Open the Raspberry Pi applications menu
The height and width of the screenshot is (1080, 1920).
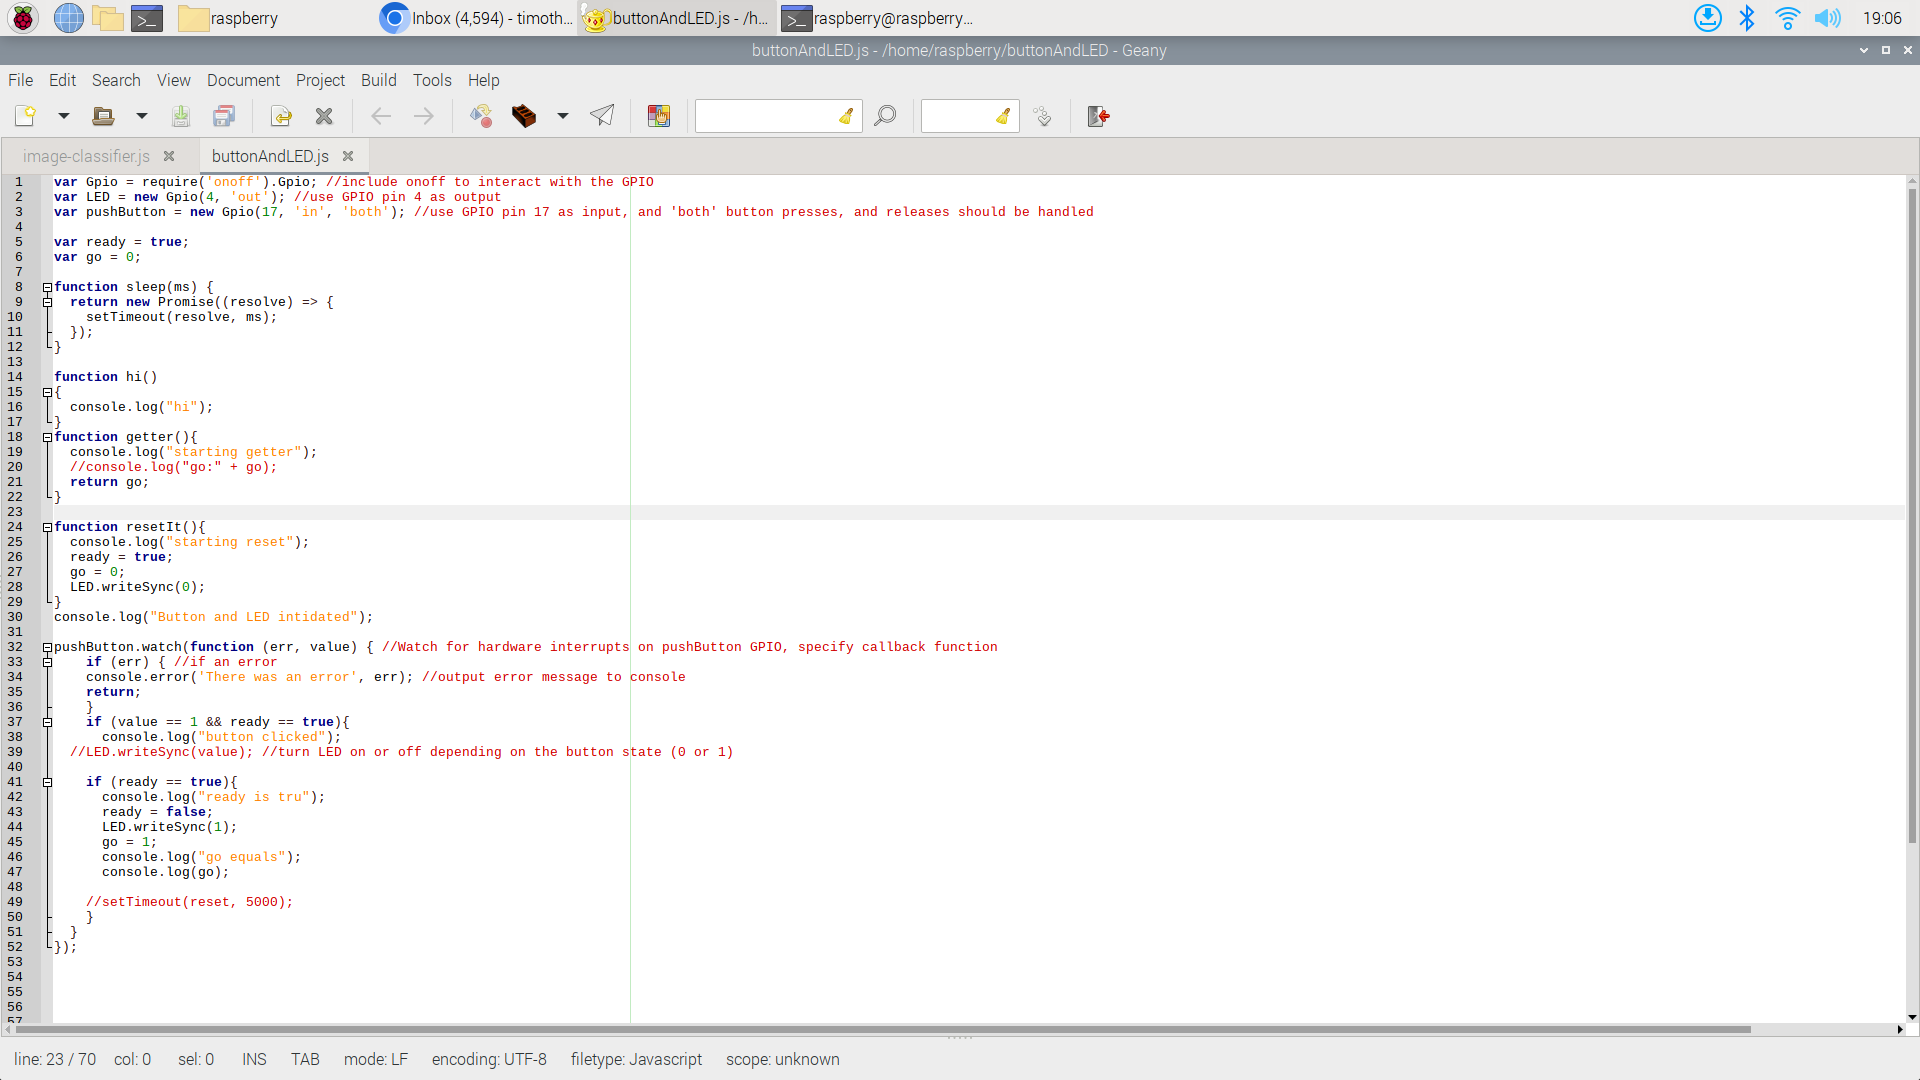tap(23, 18)
